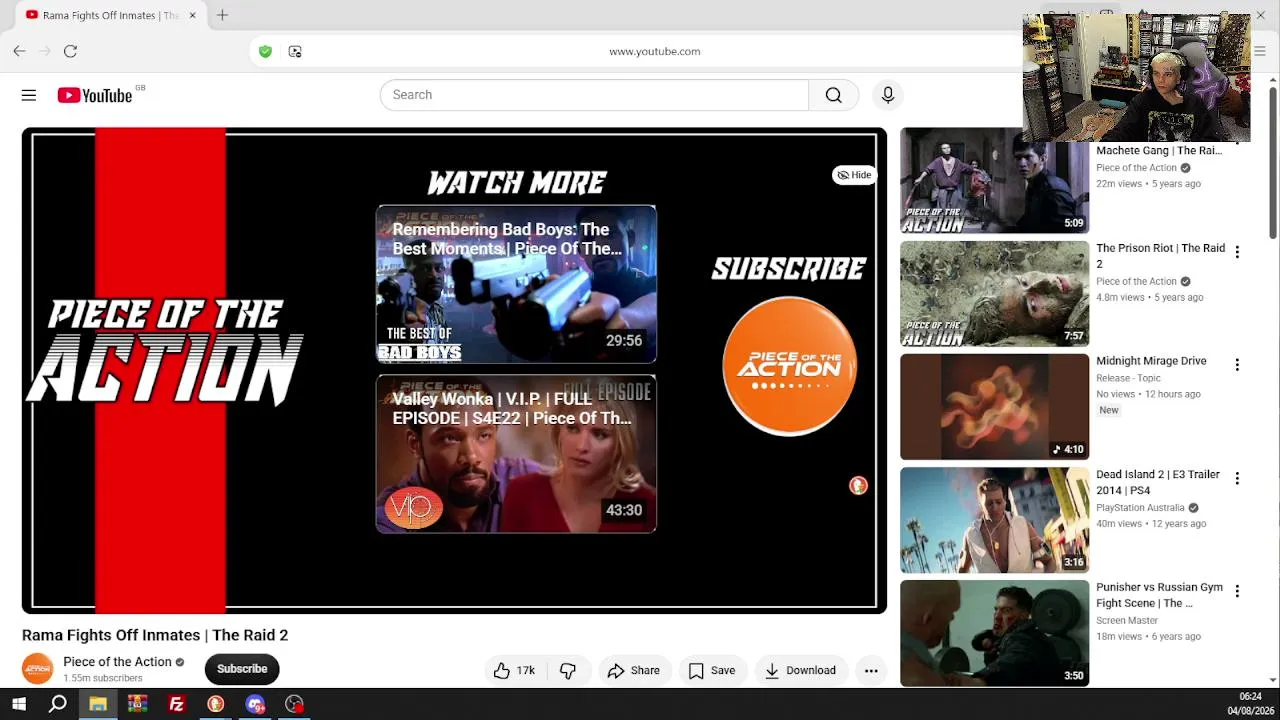The width and height of the screenshot is (1280, 720).
Task: Click the DuckDuckGo badge on the video player
Action: pos(858,486)
